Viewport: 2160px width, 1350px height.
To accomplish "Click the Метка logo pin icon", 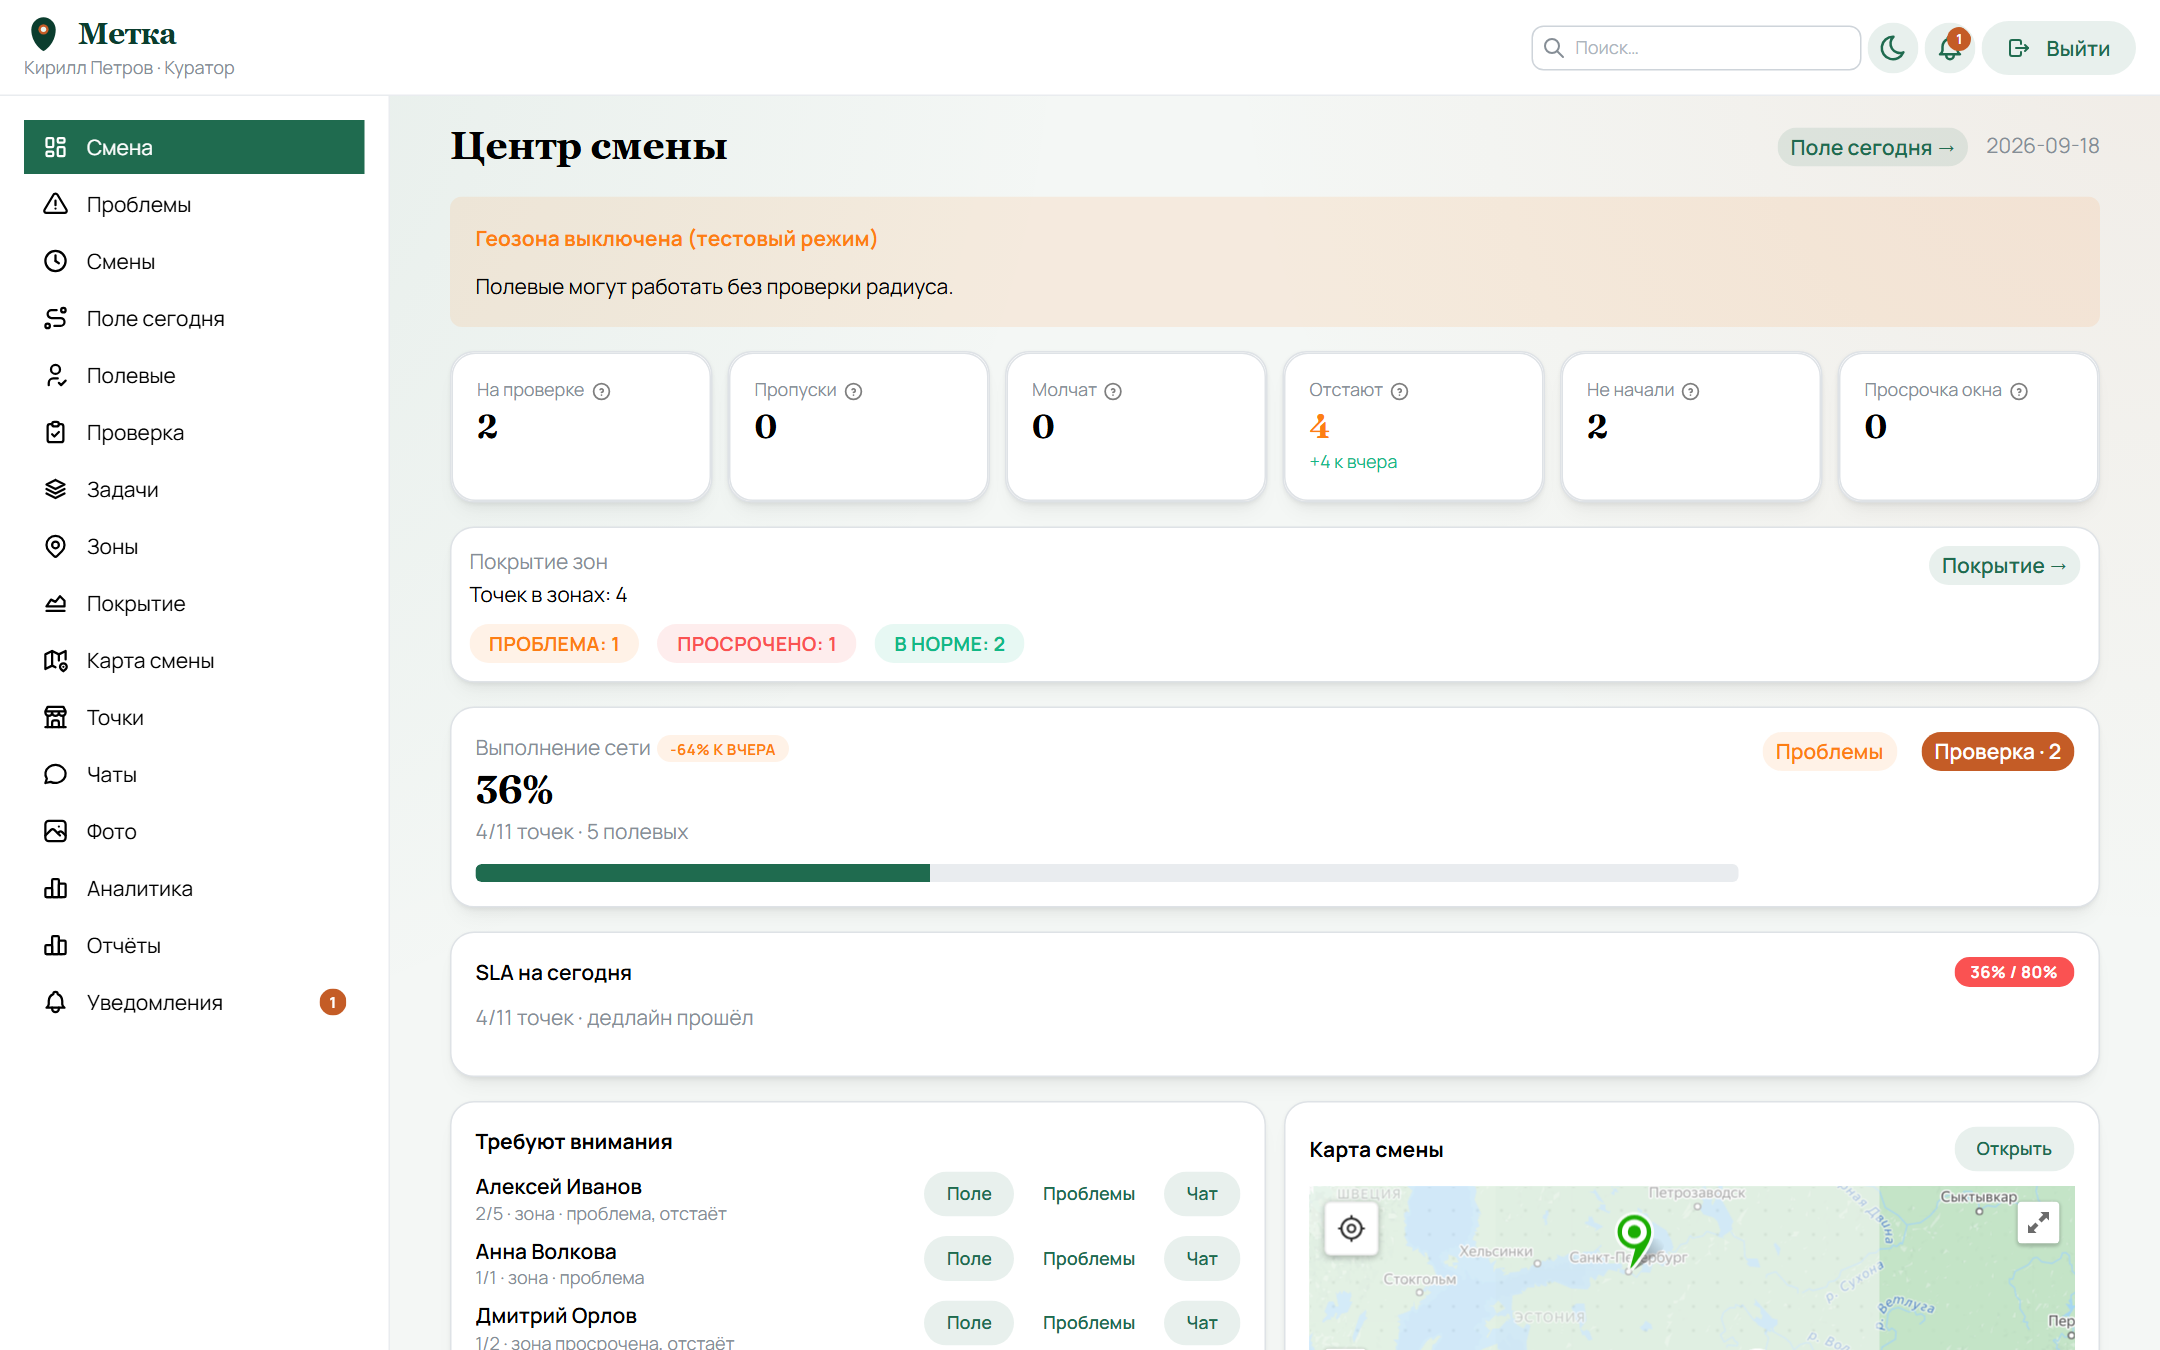I will 43,34.
